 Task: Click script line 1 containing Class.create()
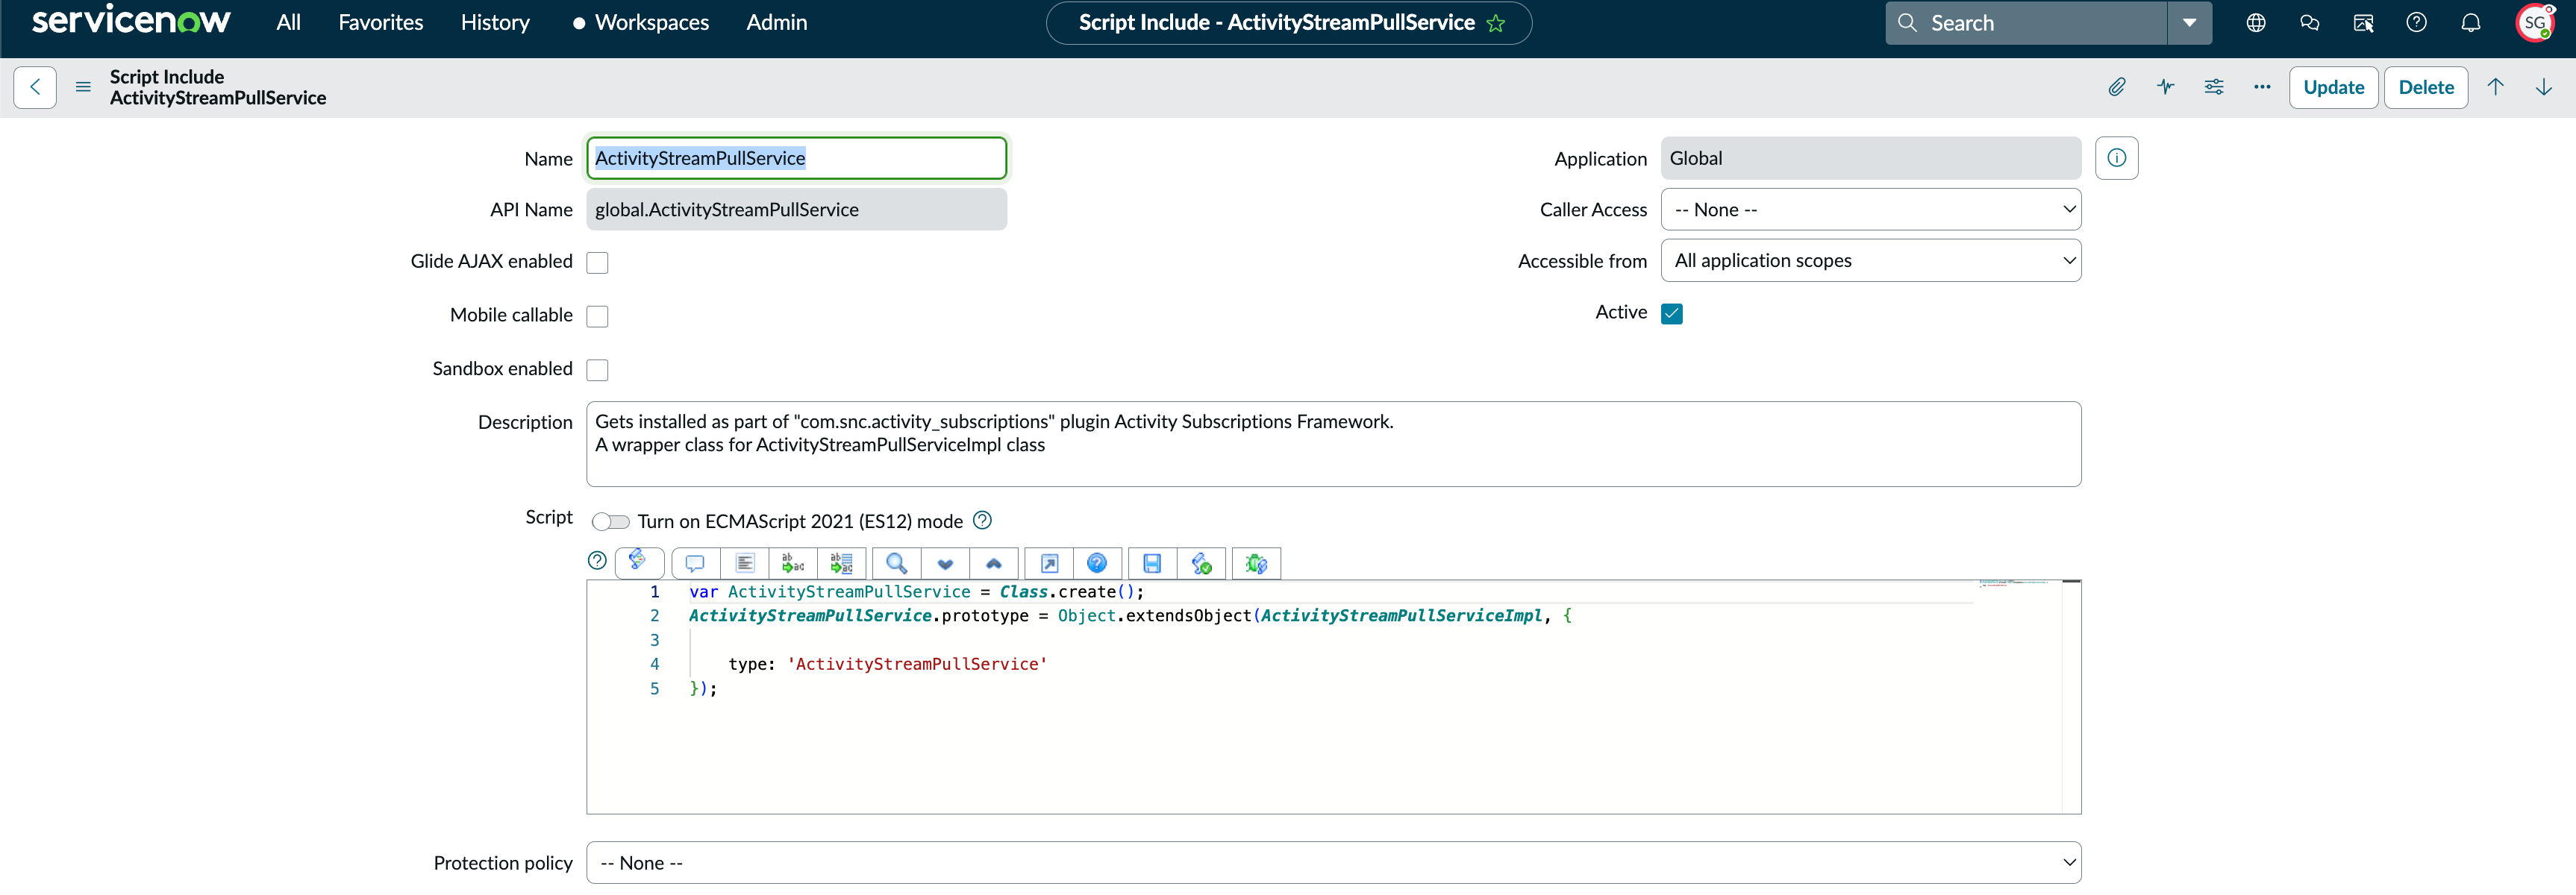click(x=916, y=592)
